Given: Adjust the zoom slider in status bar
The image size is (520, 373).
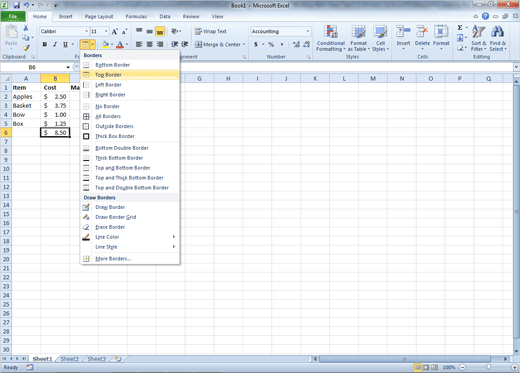Looking at the screenshot, I should pyautogui.click(x=489, y=367).
